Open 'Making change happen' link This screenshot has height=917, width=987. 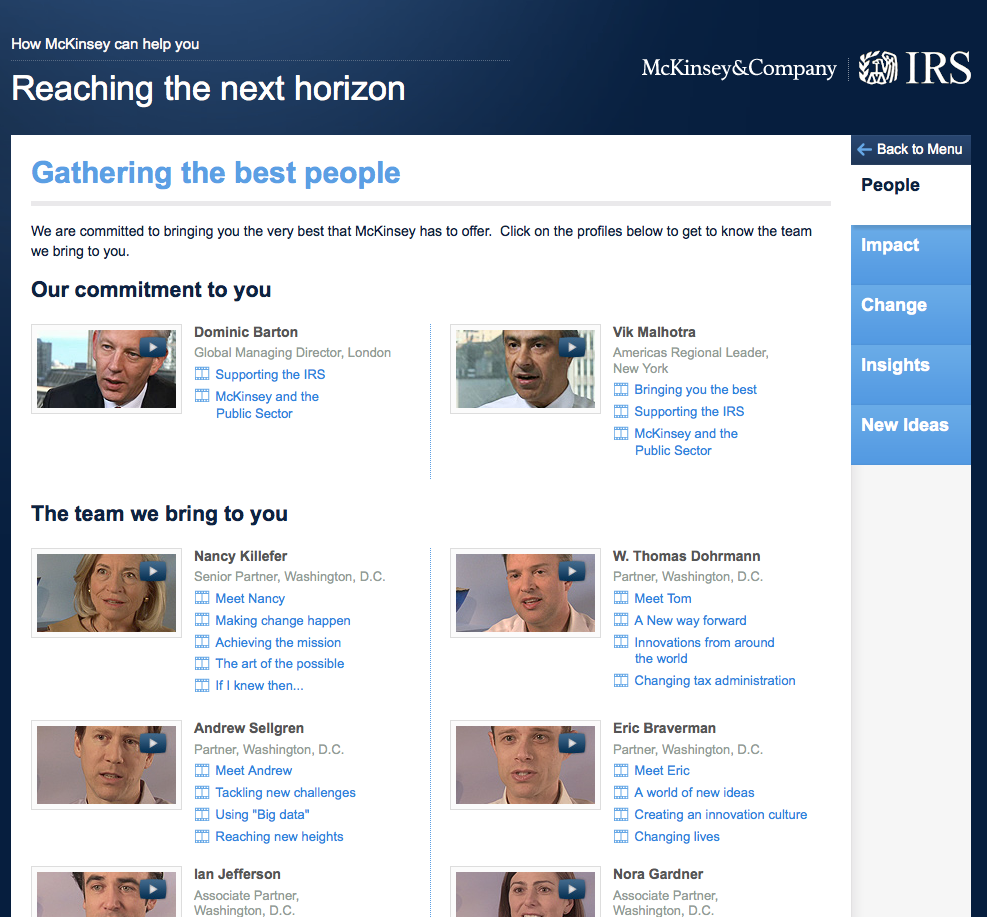(x=283, y=621)
